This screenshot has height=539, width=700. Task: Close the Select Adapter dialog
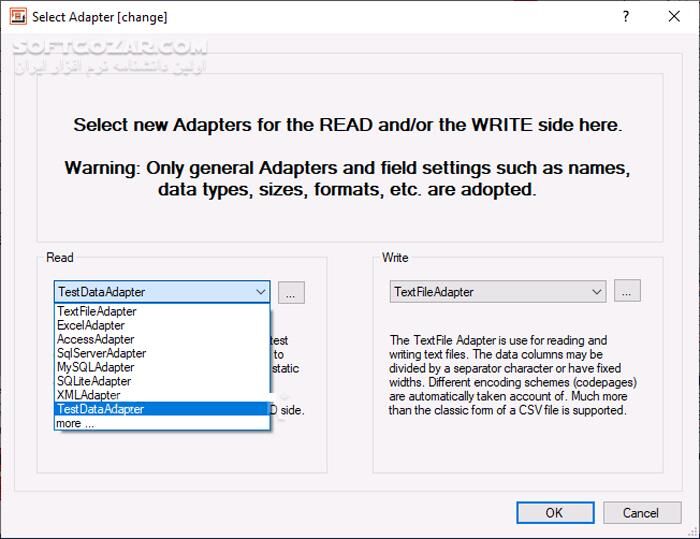pos(674,16)
